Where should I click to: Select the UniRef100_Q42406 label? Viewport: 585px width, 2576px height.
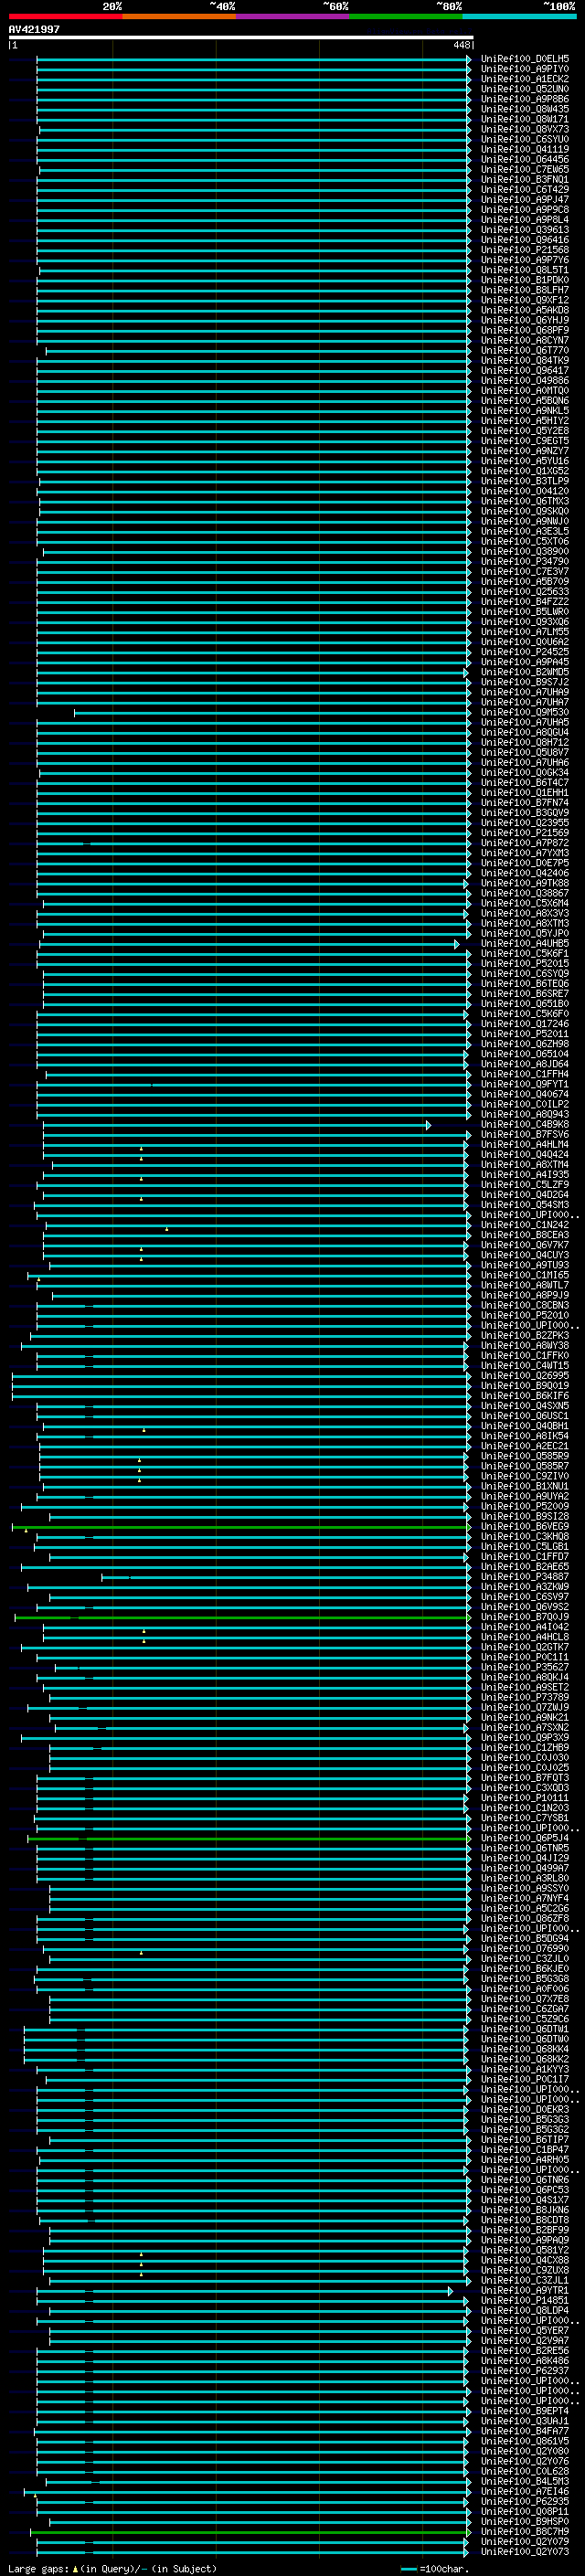pos(525,873)
